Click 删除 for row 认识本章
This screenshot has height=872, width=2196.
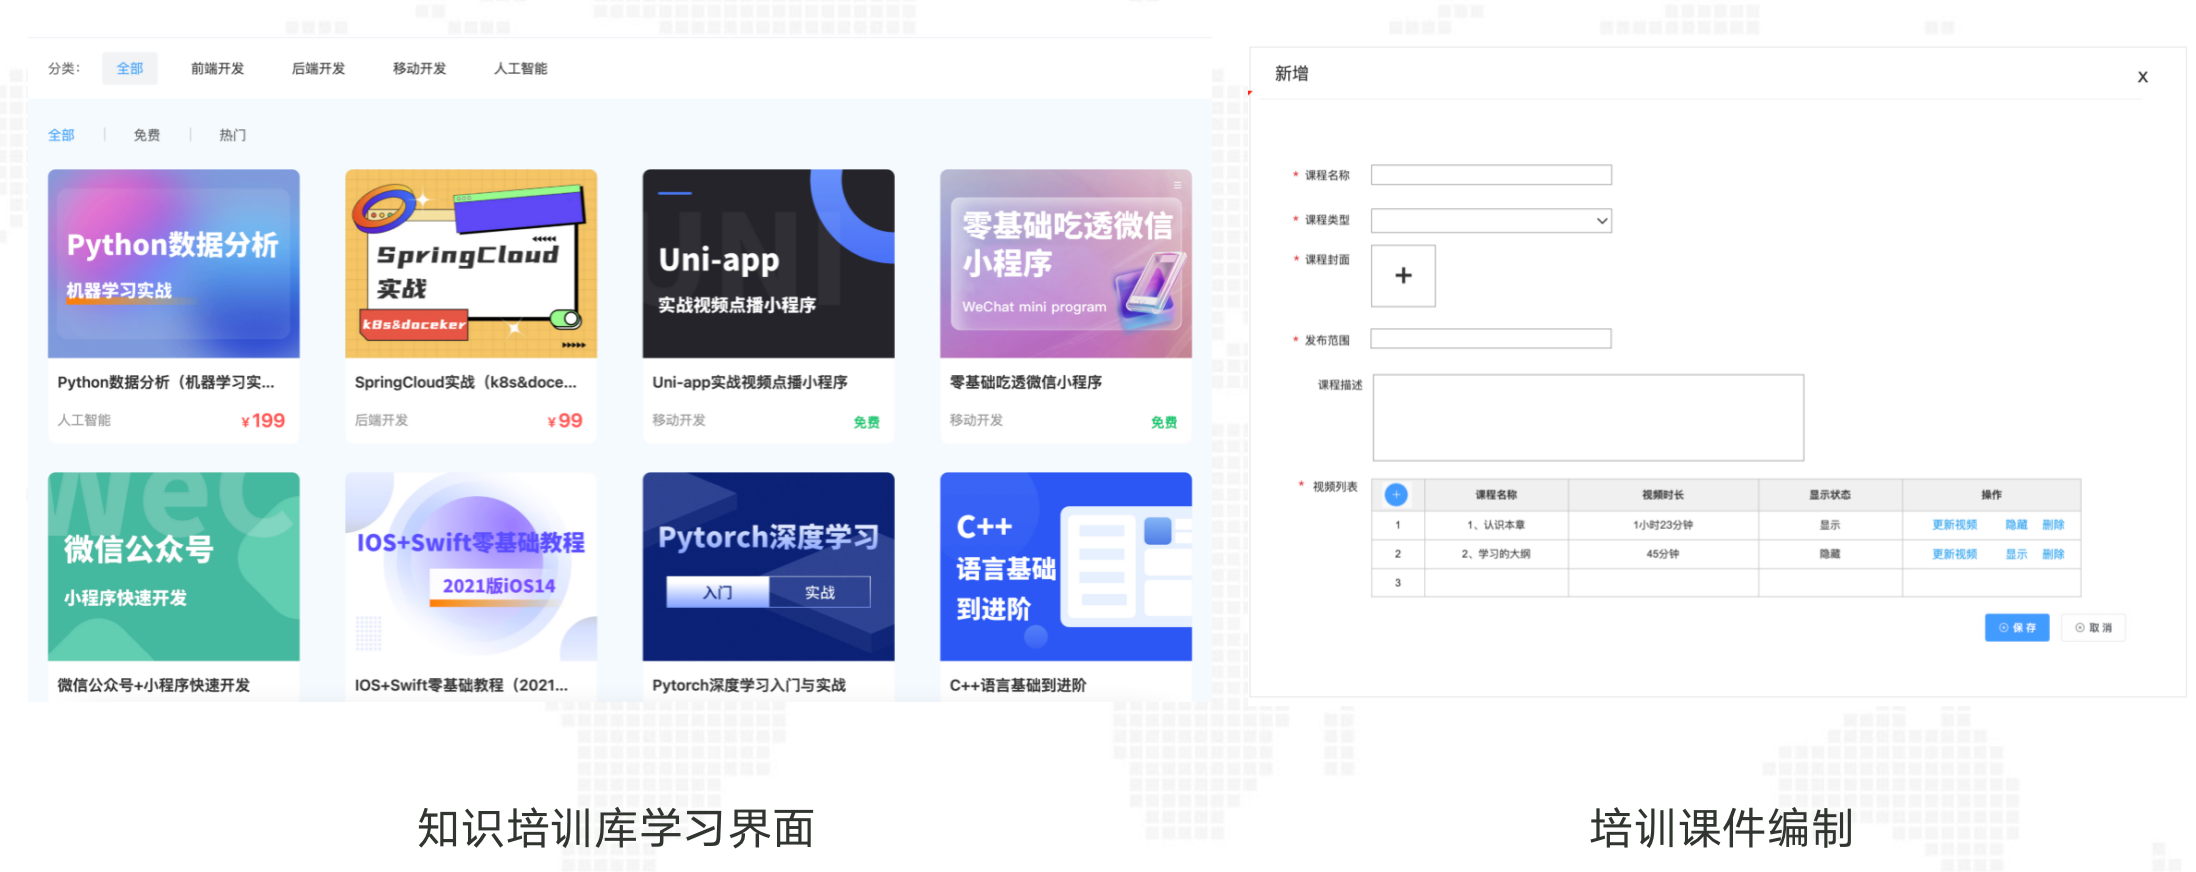click(2053, 524)
